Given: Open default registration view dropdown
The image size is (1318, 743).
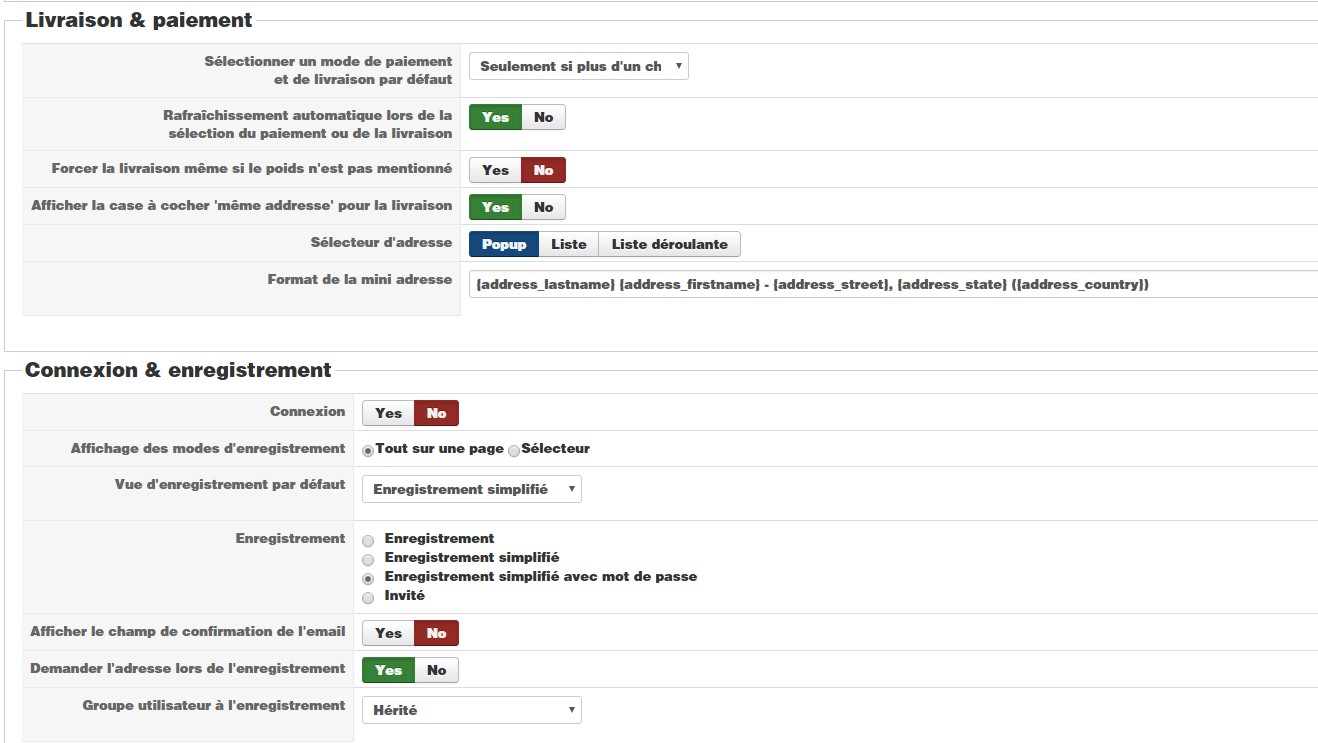Looking at the screenshot, I should 471,489.
